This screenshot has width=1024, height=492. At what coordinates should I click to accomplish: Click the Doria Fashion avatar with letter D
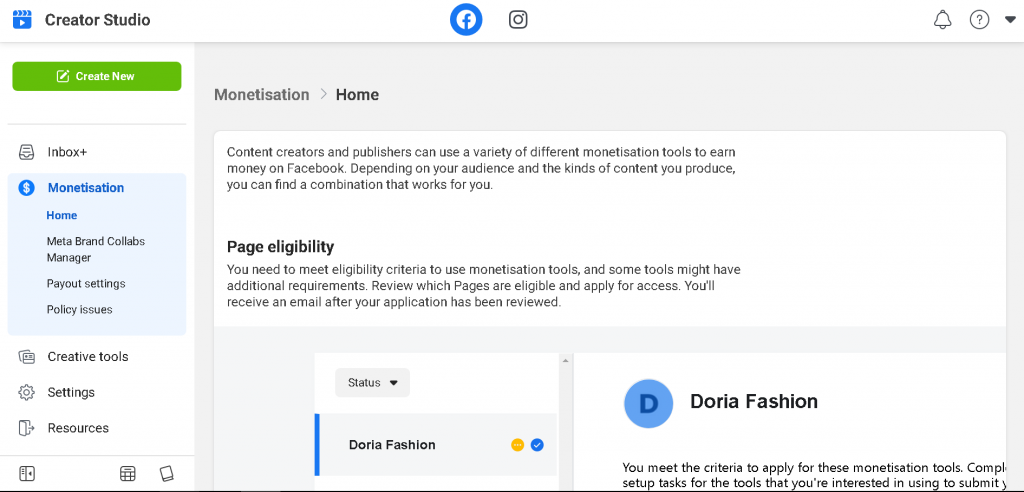pyautogui.click(x=648, y=404)
